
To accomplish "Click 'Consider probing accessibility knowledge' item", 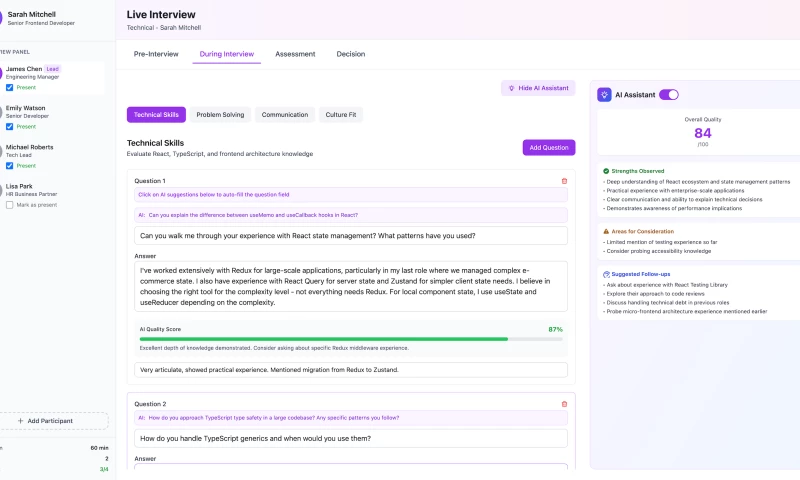I will tap(657, 251).
